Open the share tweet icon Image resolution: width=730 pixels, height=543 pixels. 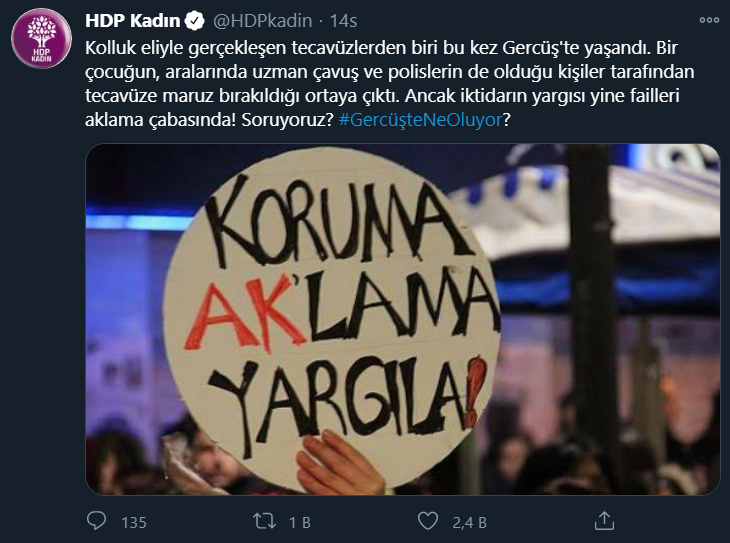pos(604,521)
